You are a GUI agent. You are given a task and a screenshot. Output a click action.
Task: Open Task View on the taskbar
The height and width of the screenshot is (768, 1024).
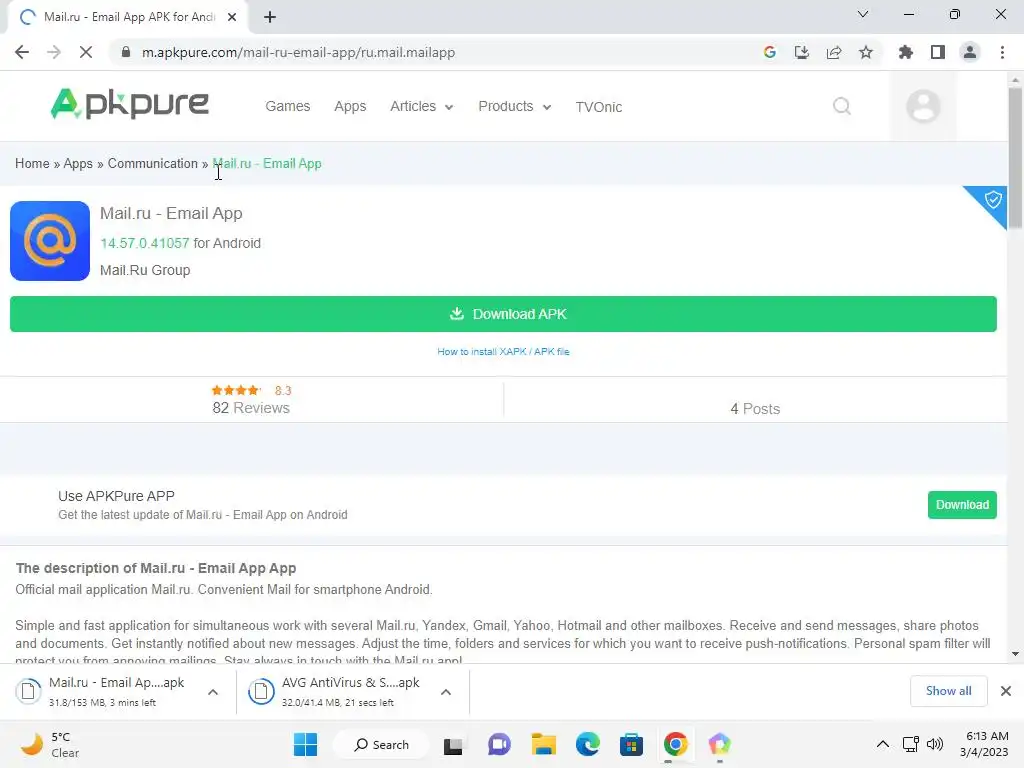453,744
